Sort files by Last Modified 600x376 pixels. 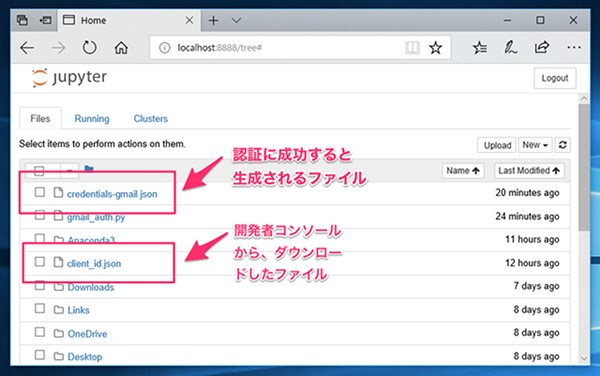pyautogui.click(x=529, y=171)
